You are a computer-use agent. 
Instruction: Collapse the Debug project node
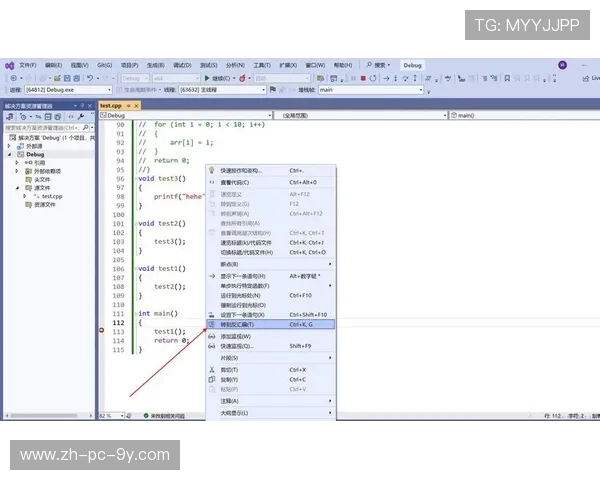10,155
